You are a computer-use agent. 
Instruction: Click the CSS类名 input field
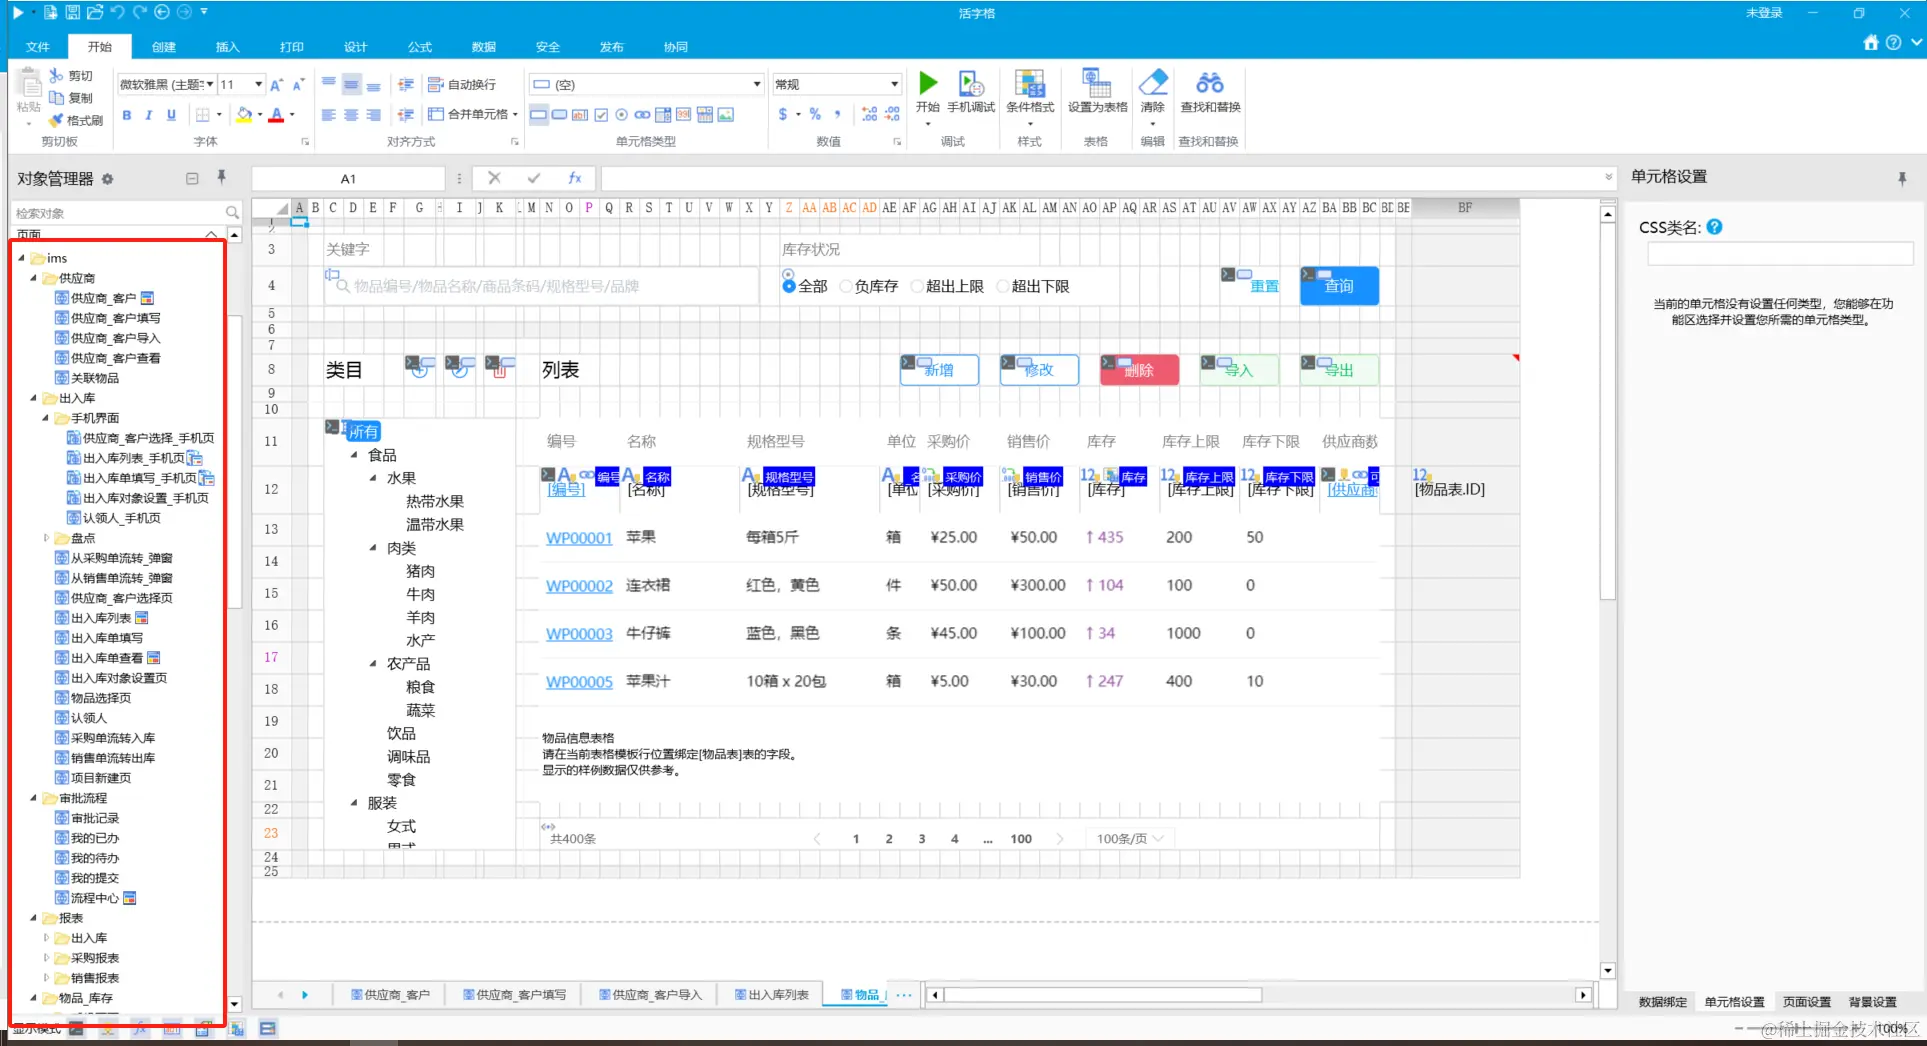click(x=1780, y=255)
